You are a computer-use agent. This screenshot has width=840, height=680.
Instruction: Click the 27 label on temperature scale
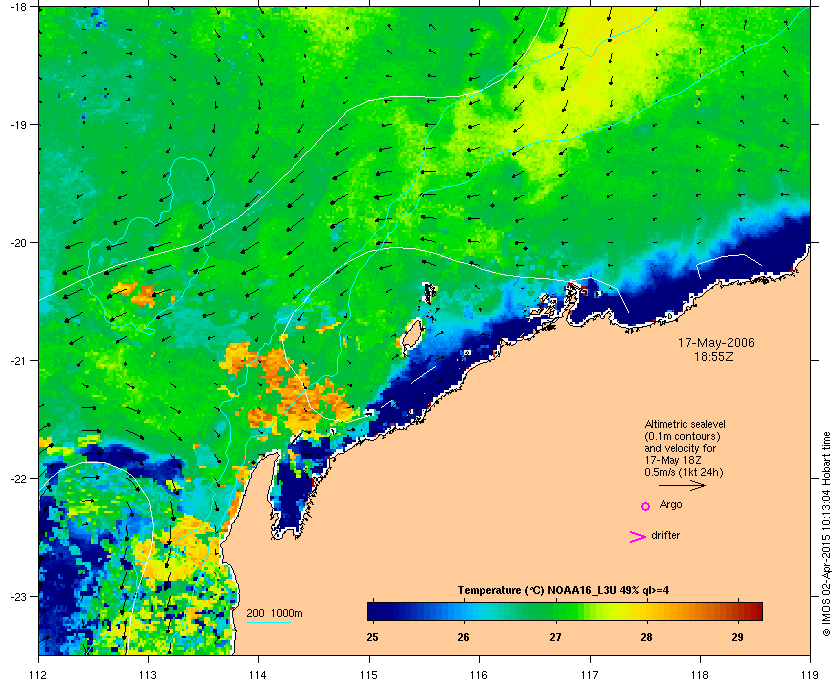click(x=556, y=637)
